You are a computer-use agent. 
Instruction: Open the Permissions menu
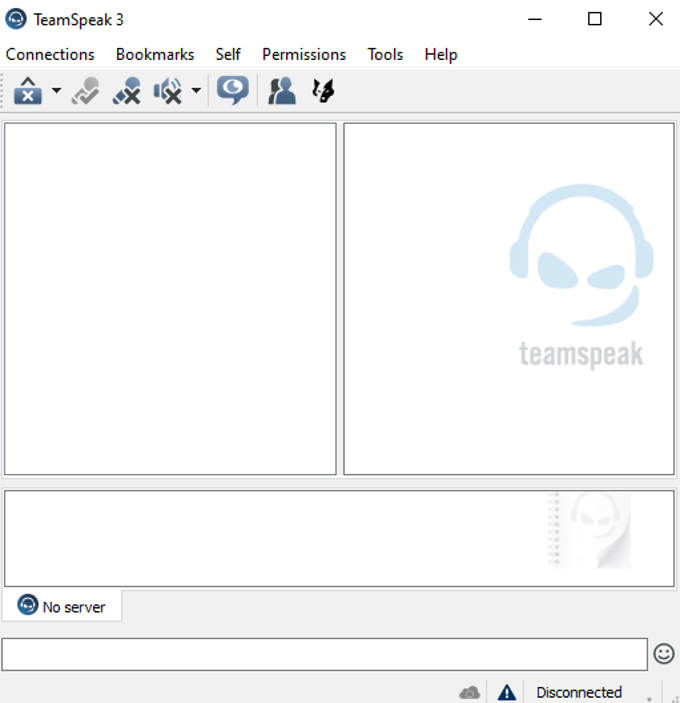pos(304,55)
